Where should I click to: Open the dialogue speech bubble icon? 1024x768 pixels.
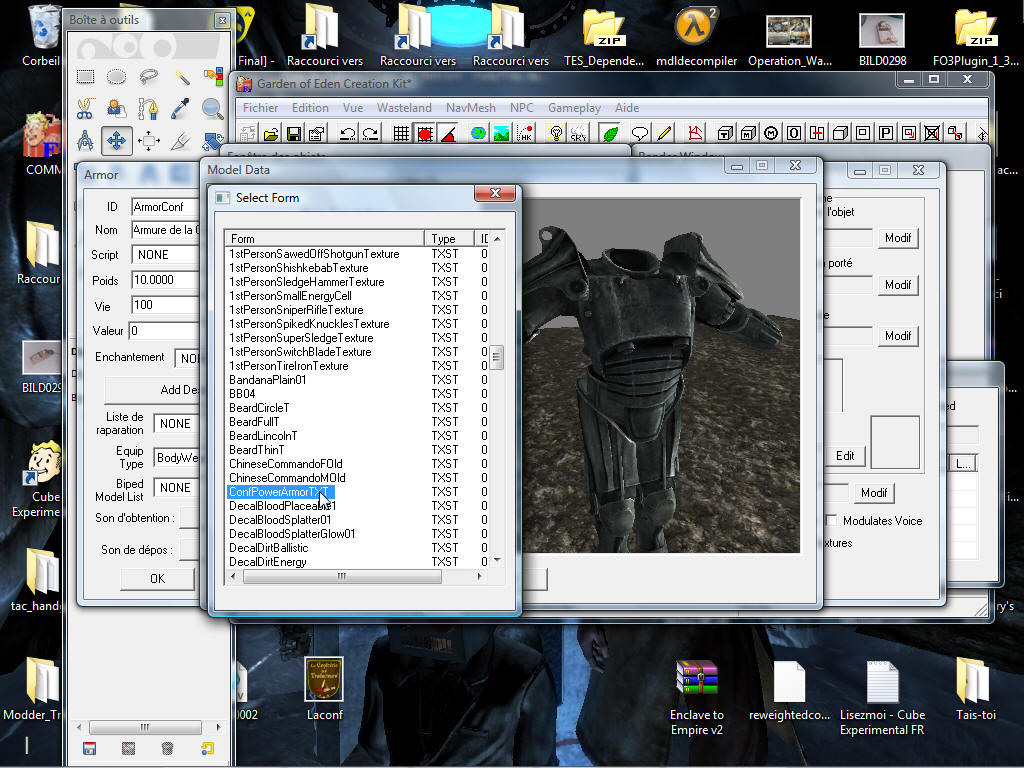[640, 134]
